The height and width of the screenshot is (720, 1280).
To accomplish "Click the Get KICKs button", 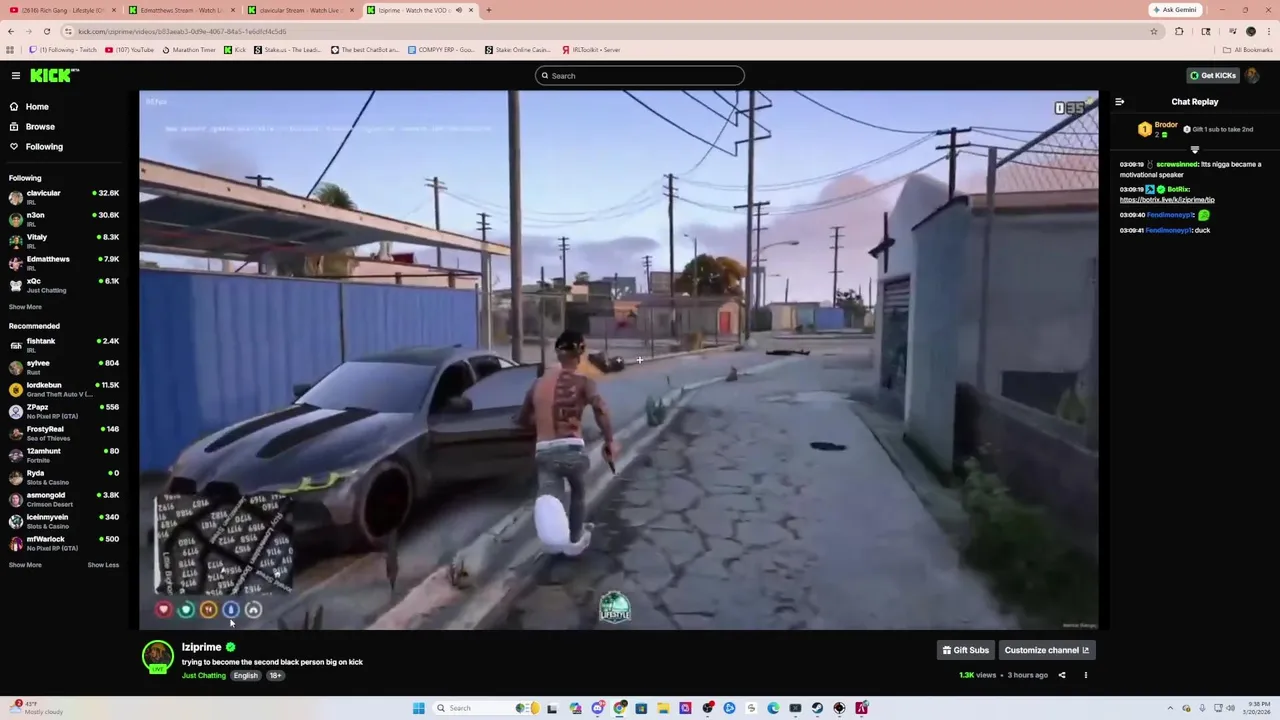I will pyautogui.click(x=1213, y=75).
